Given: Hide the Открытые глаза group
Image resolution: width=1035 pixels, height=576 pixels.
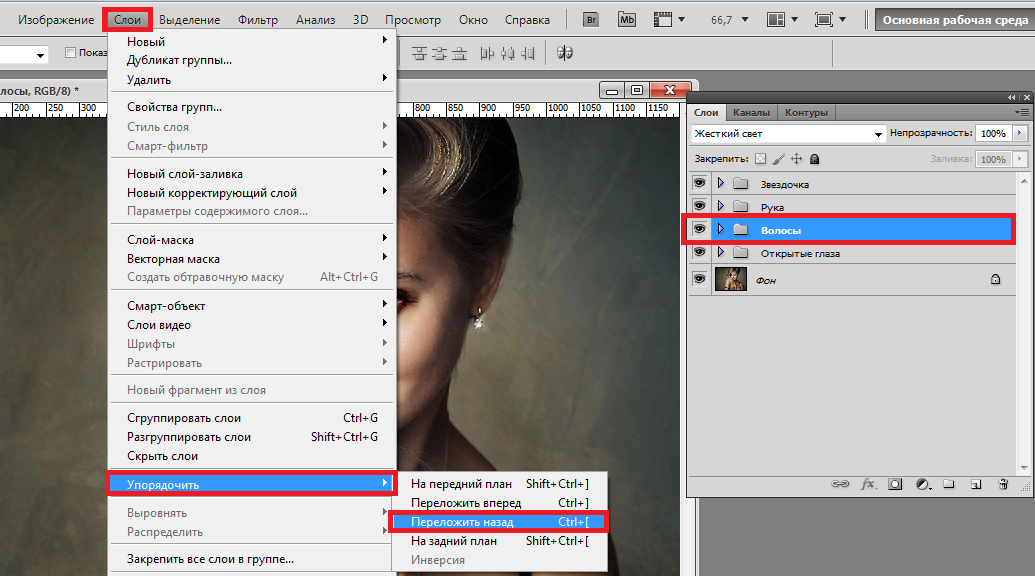Looking at the screenshot, I should [699, 253].
